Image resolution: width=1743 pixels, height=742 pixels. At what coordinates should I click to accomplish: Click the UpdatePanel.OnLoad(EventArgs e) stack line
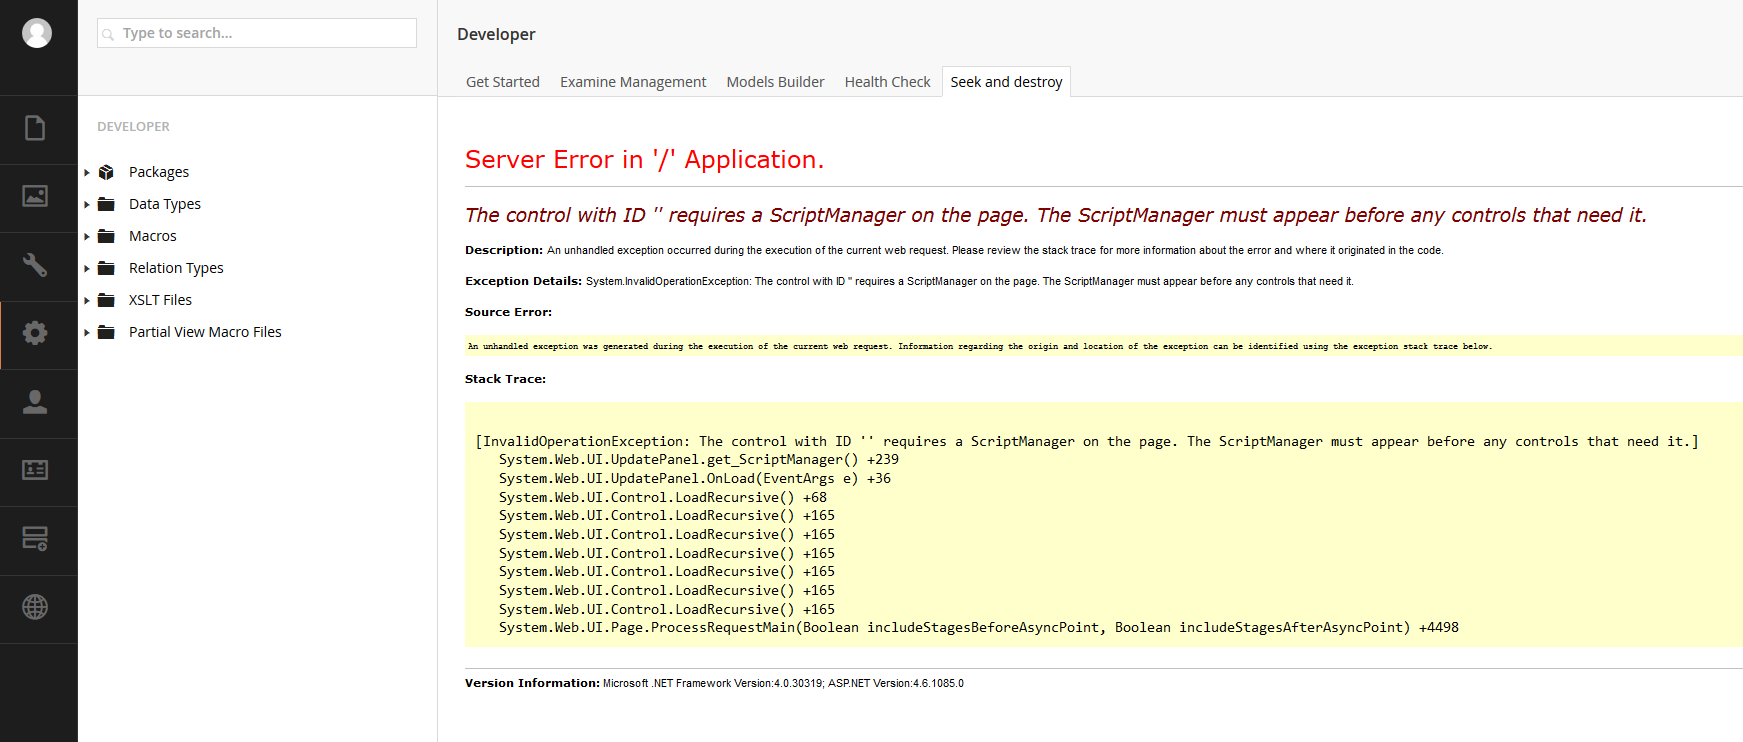(x=695, y=479)
